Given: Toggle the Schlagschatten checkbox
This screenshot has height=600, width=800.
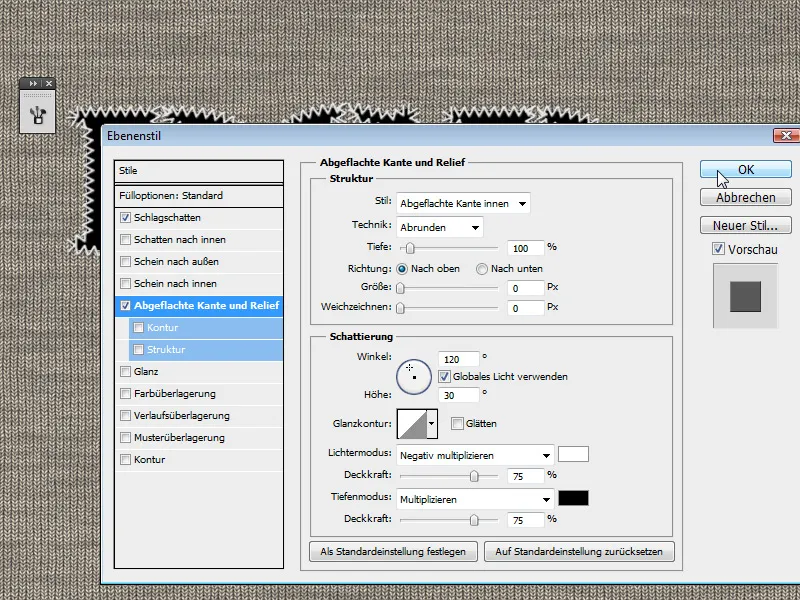Looking at the screenshot, I should [x=125, y=217].
